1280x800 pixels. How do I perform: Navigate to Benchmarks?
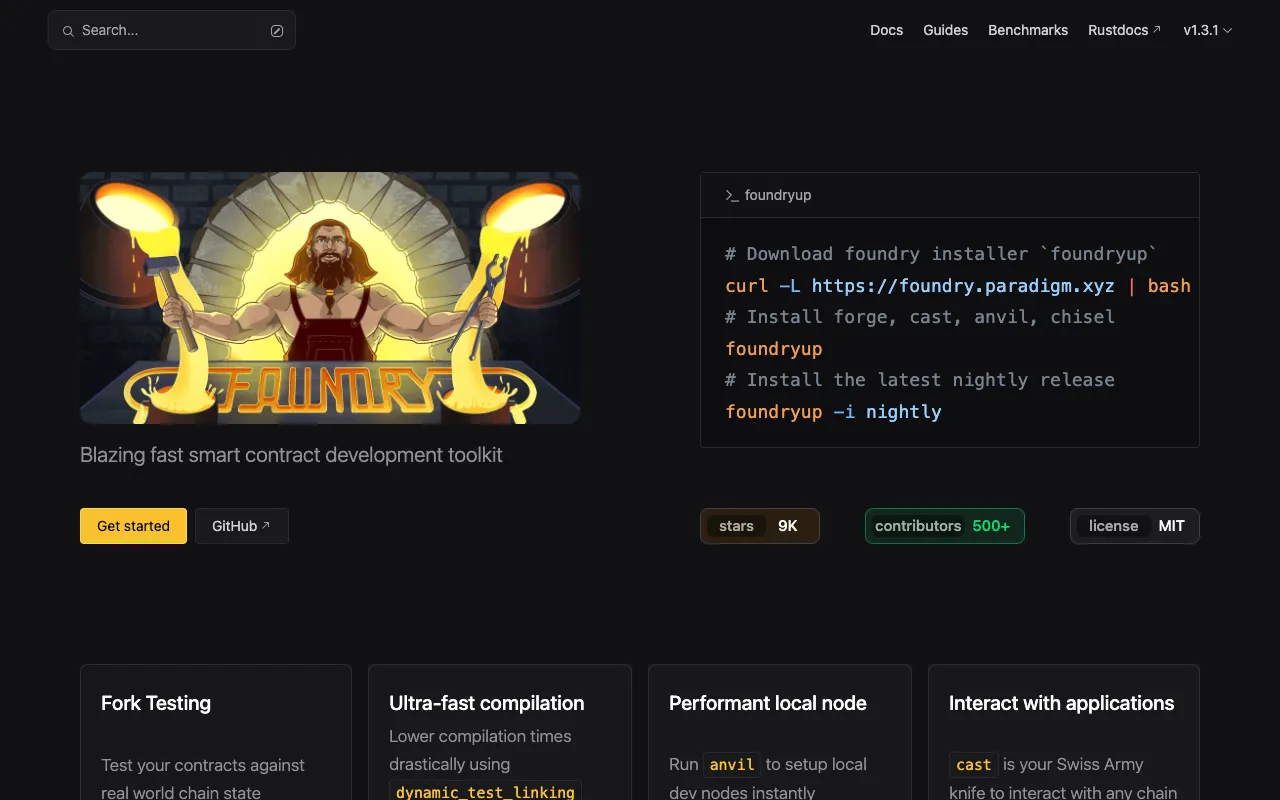click(x=1028, y=30)
